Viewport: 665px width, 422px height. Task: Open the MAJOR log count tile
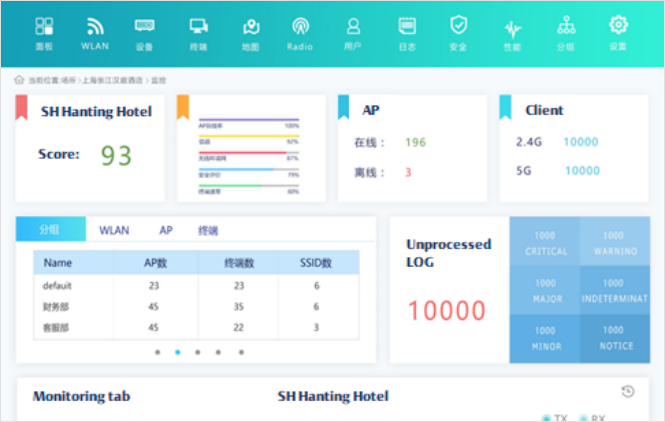pyautogui.click(x=545, y=290)
